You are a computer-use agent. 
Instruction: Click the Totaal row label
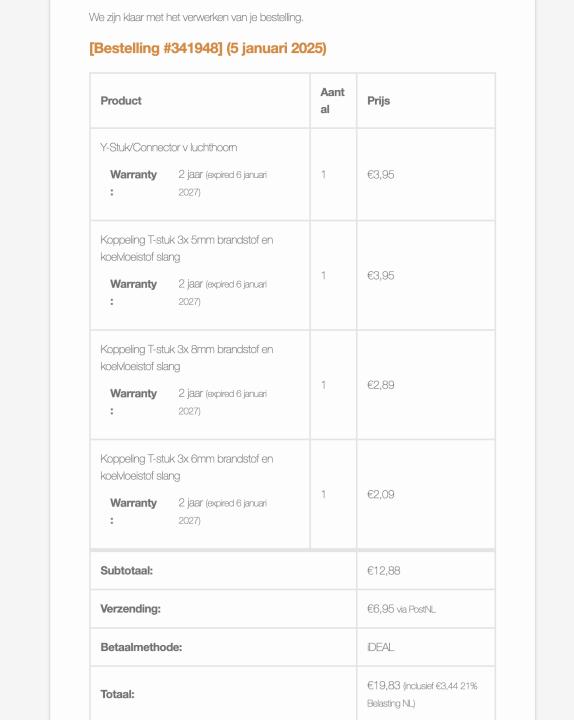click(x=117, y=694)
